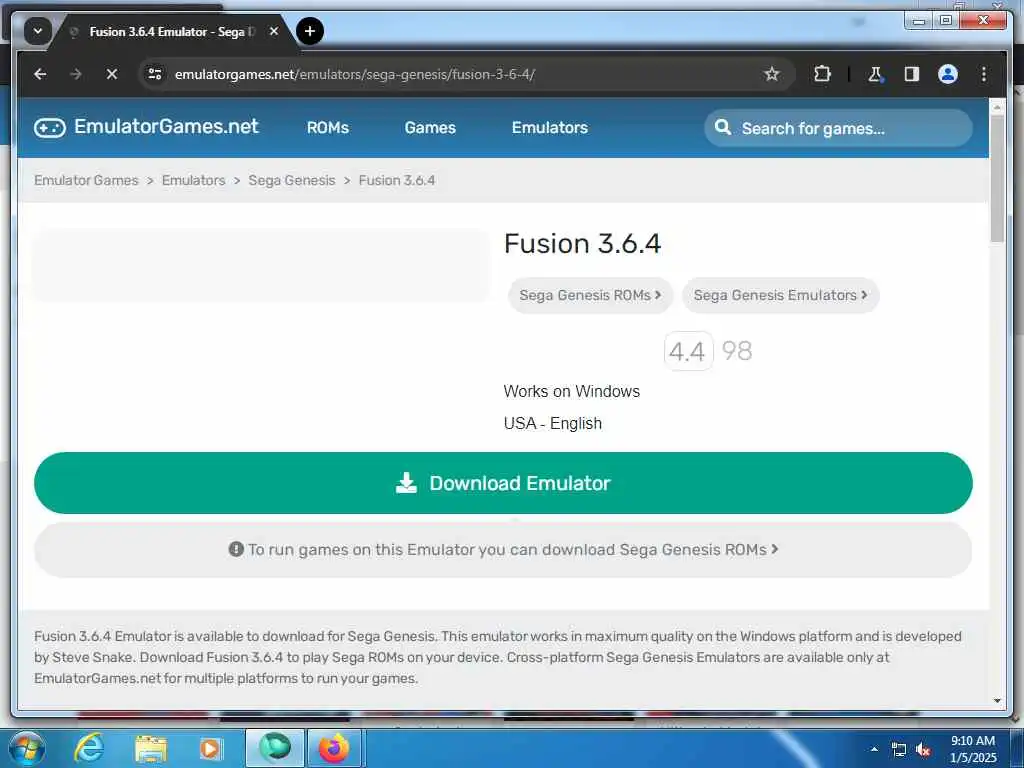Viewport: 1024px width, 768px height.
Task: Click the info exclamation icon in banner
Action: pyautogui.click(x=236, y=549)
